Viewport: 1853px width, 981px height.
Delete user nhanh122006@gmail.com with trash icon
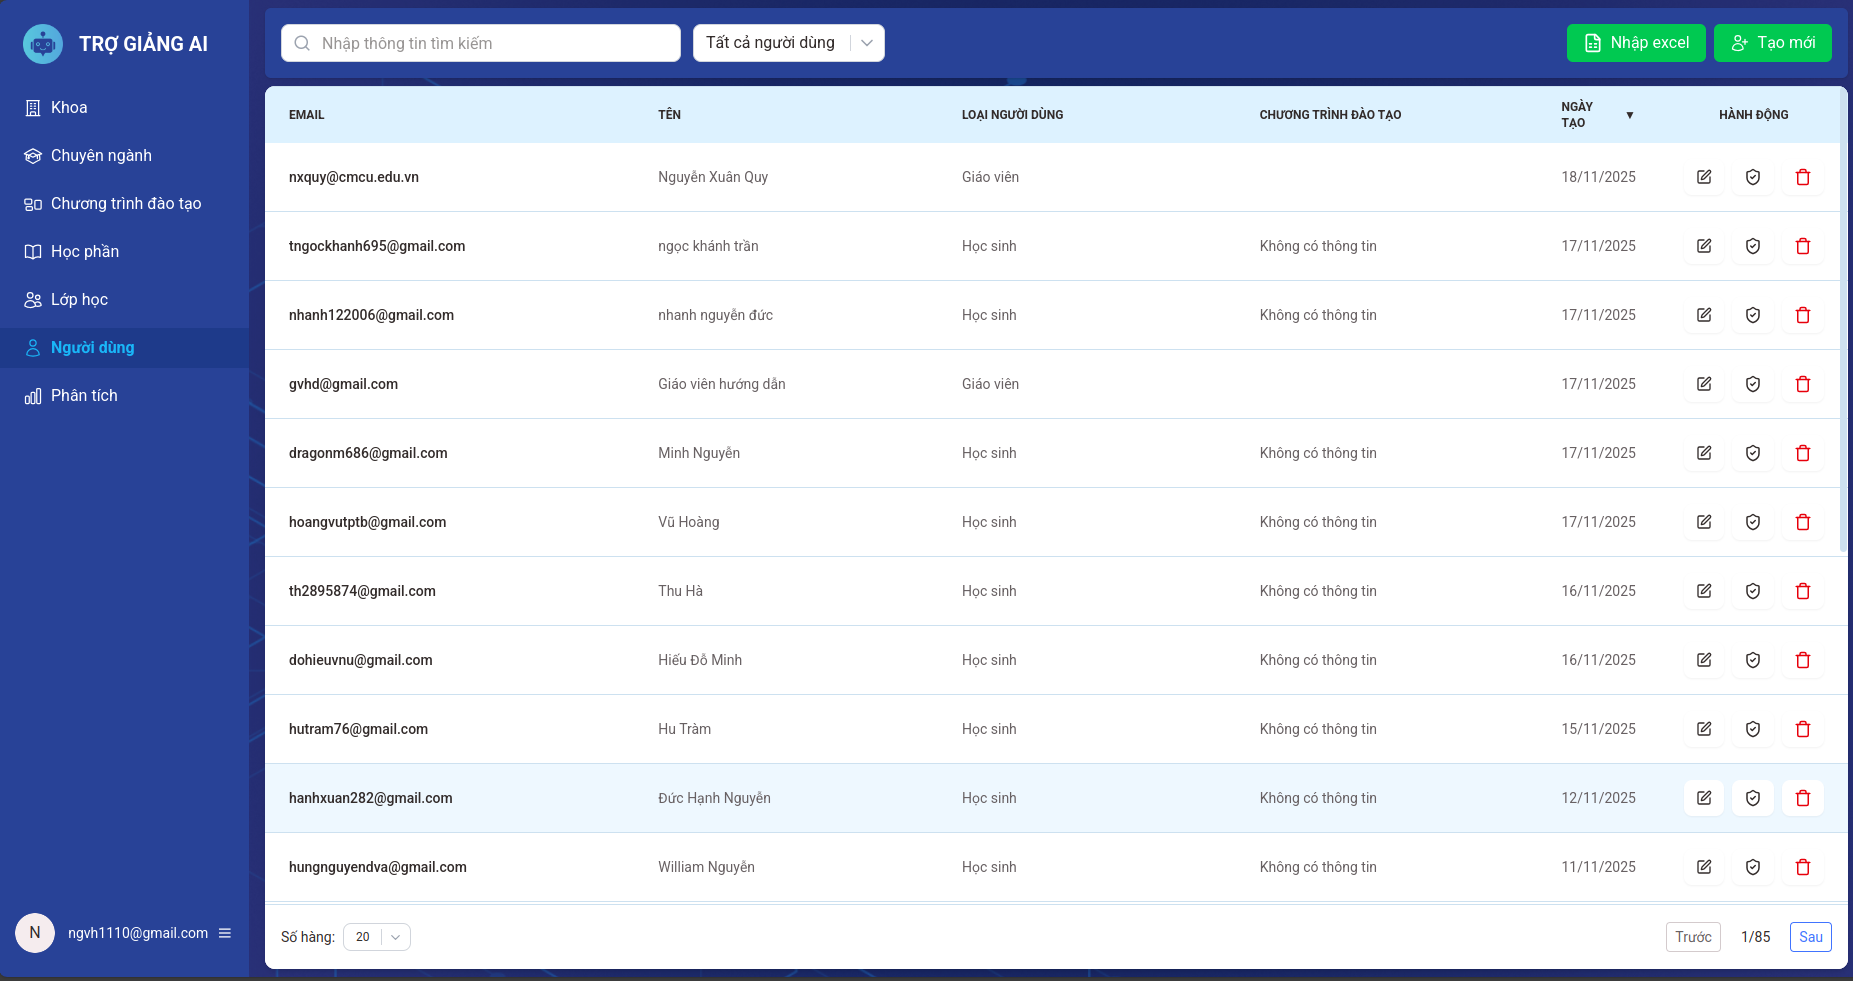click(x=1803, y=315)
